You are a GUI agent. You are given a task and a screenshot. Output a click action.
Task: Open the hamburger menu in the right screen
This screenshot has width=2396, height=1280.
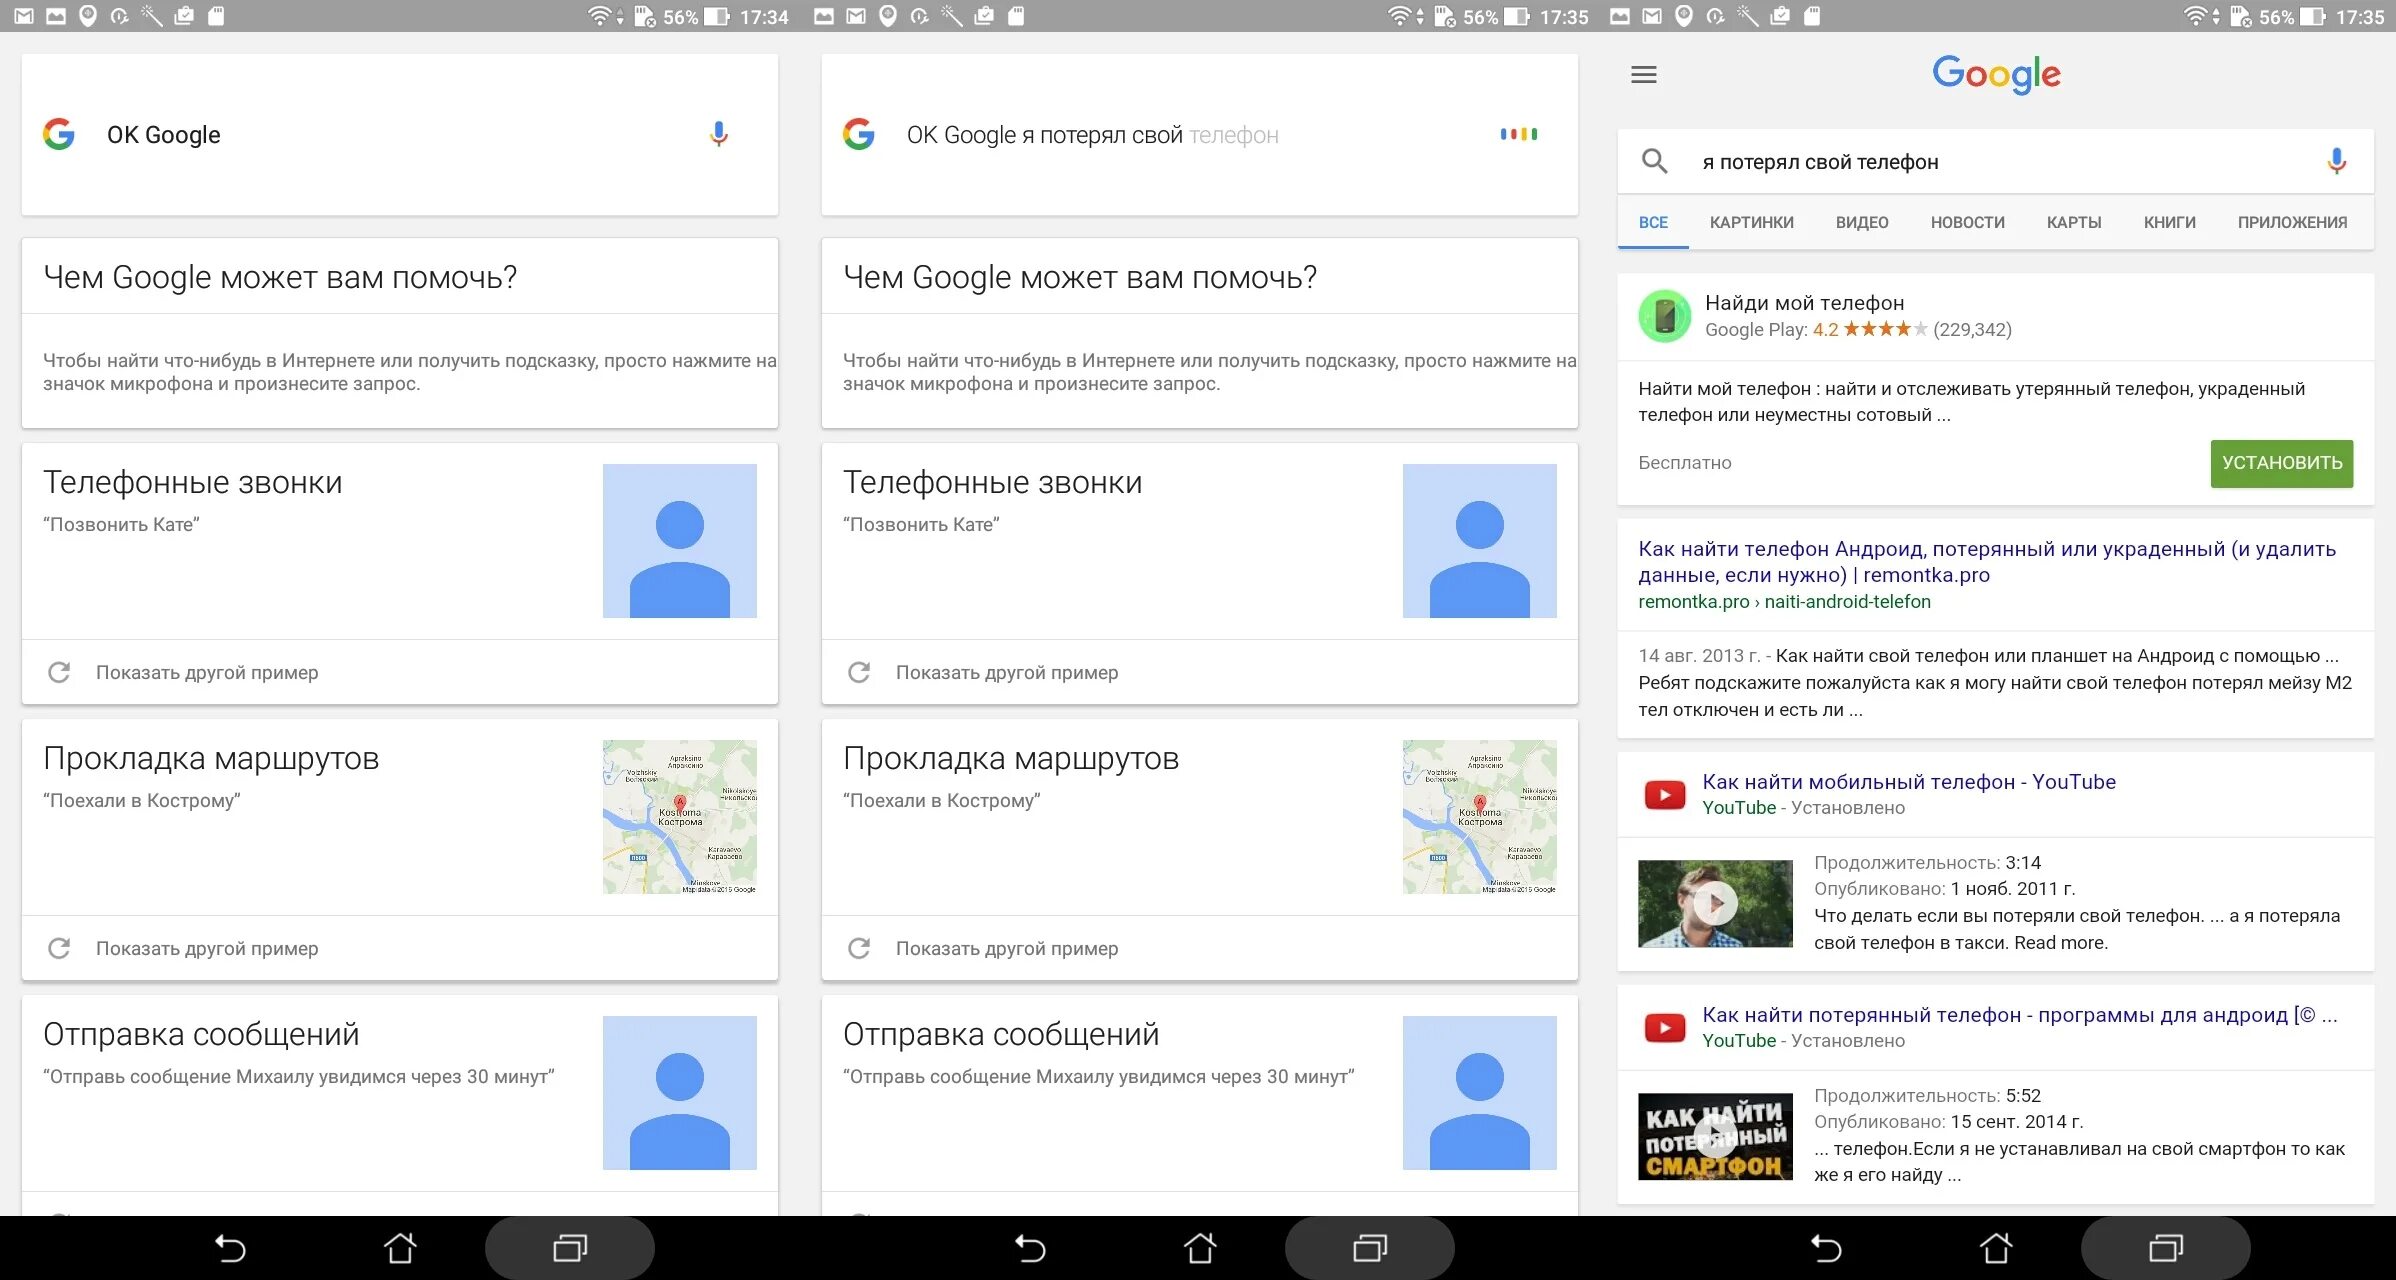point(1644,75)
